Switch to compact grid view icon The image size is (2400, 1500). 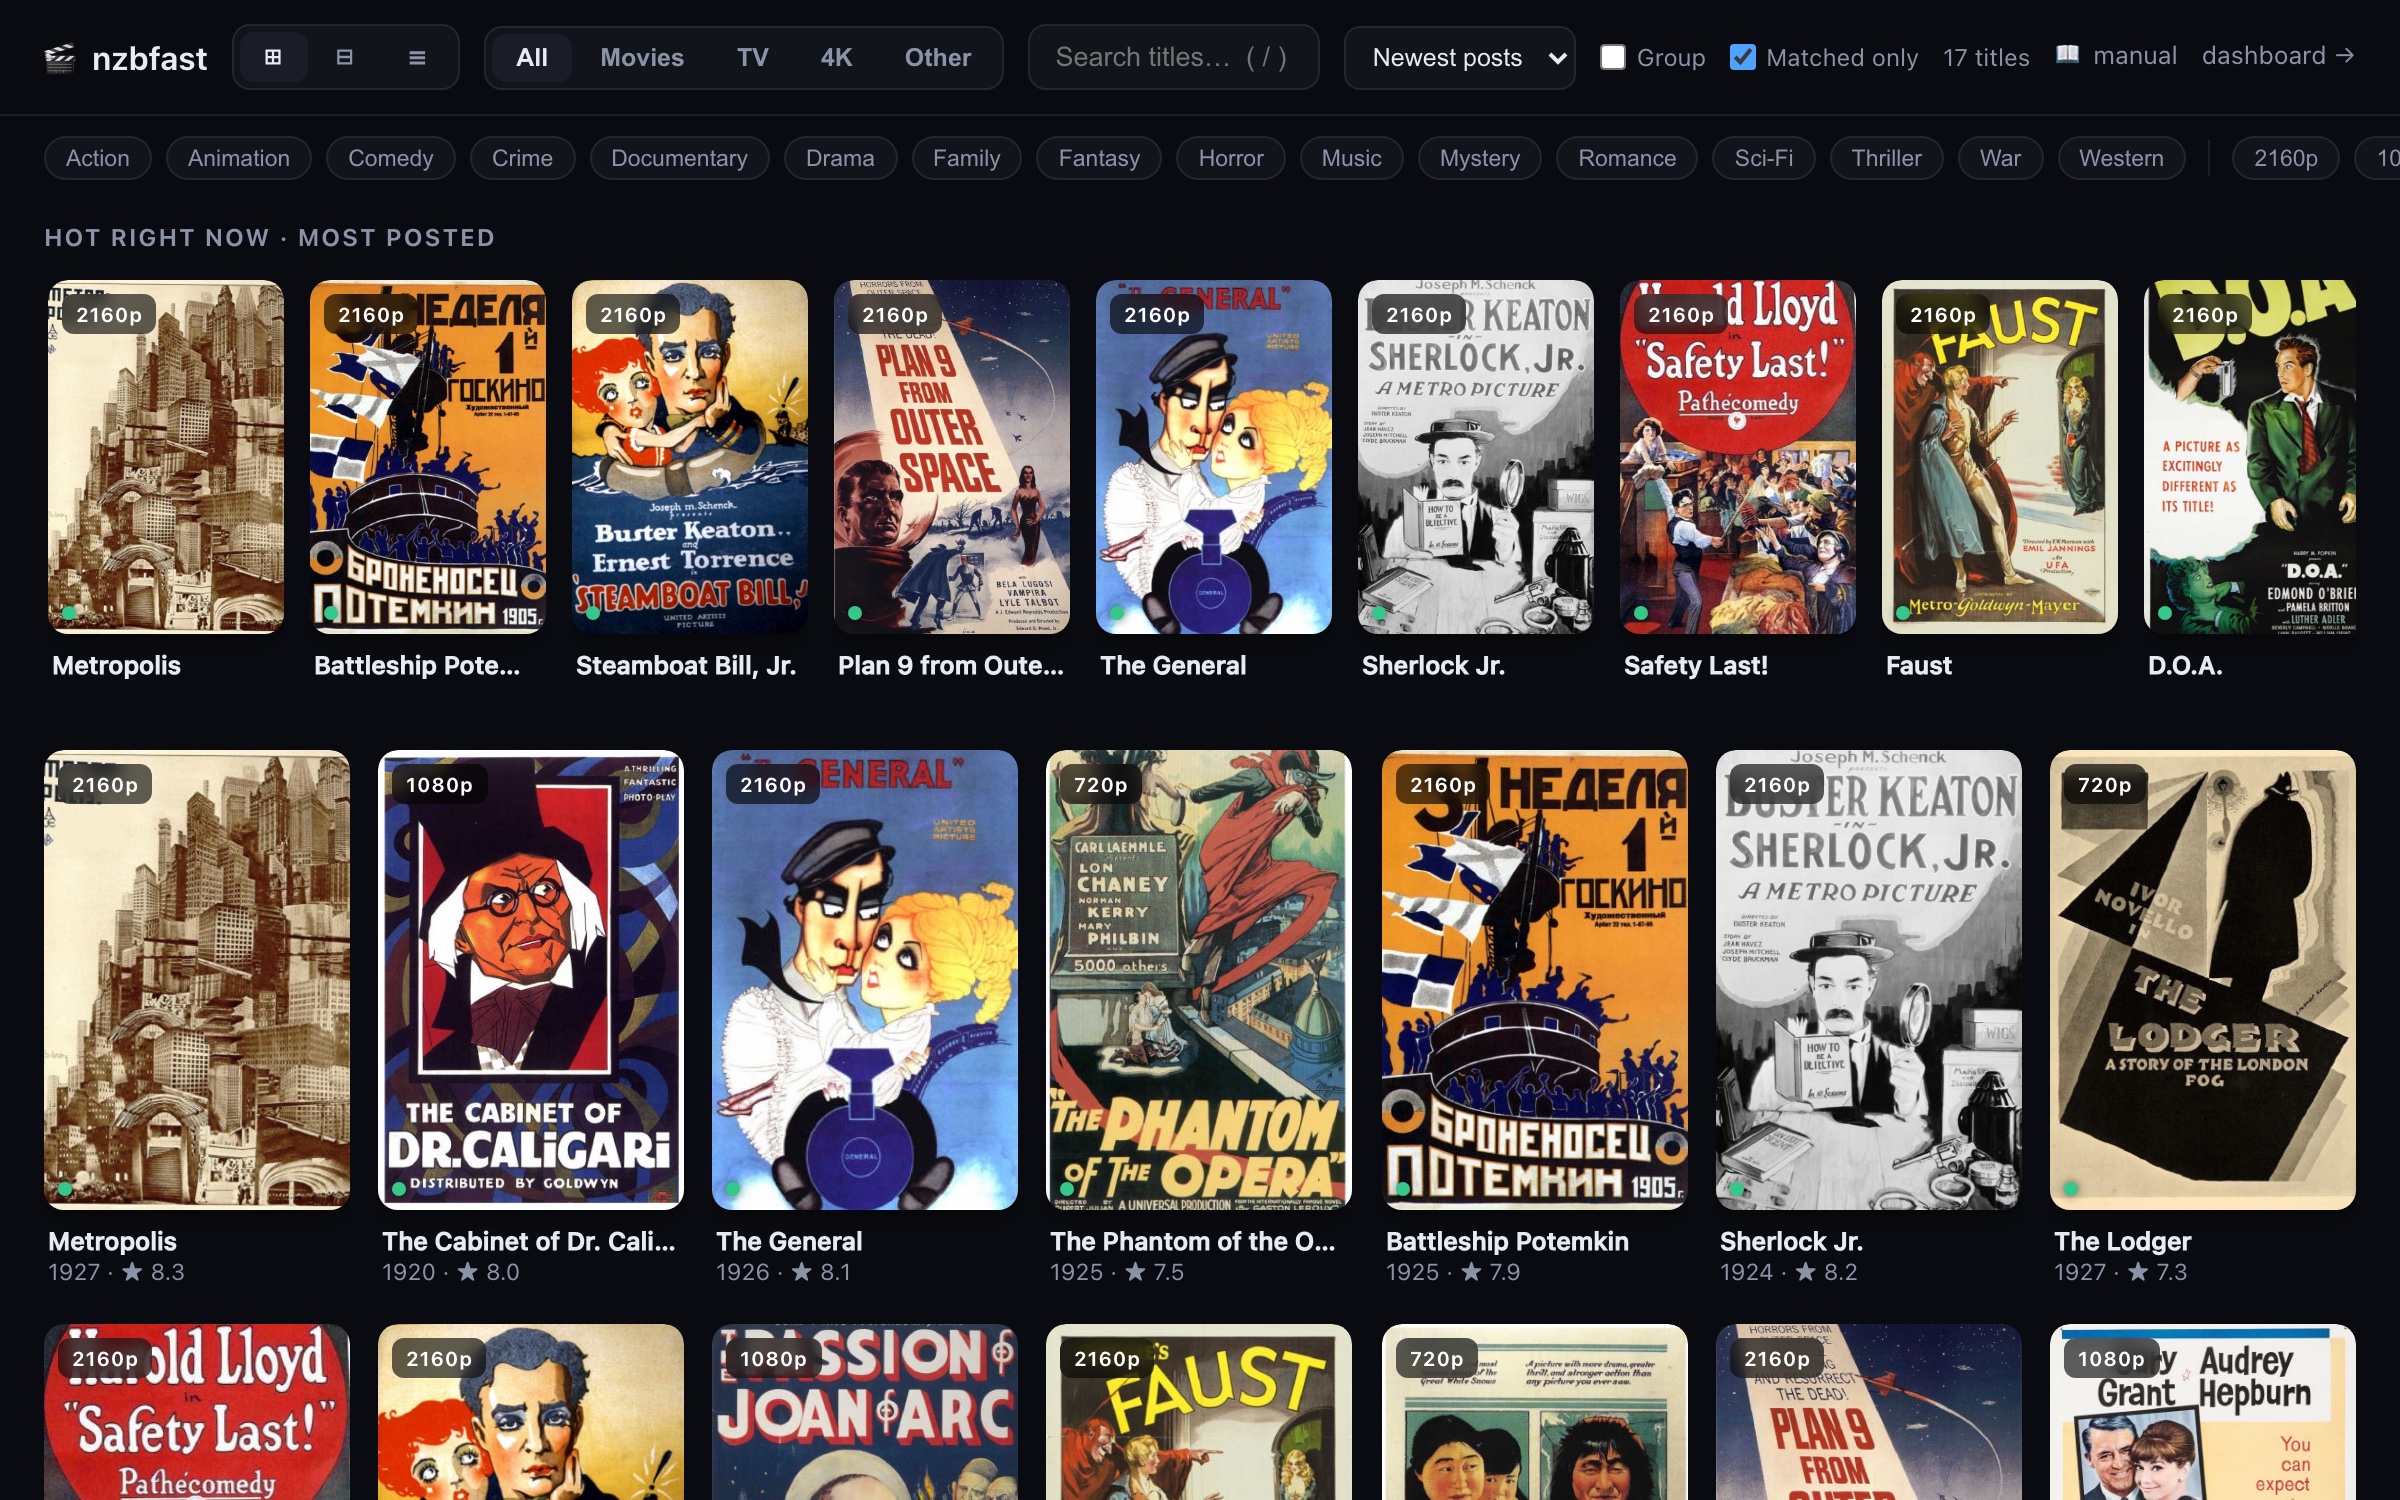pos(344,57)
